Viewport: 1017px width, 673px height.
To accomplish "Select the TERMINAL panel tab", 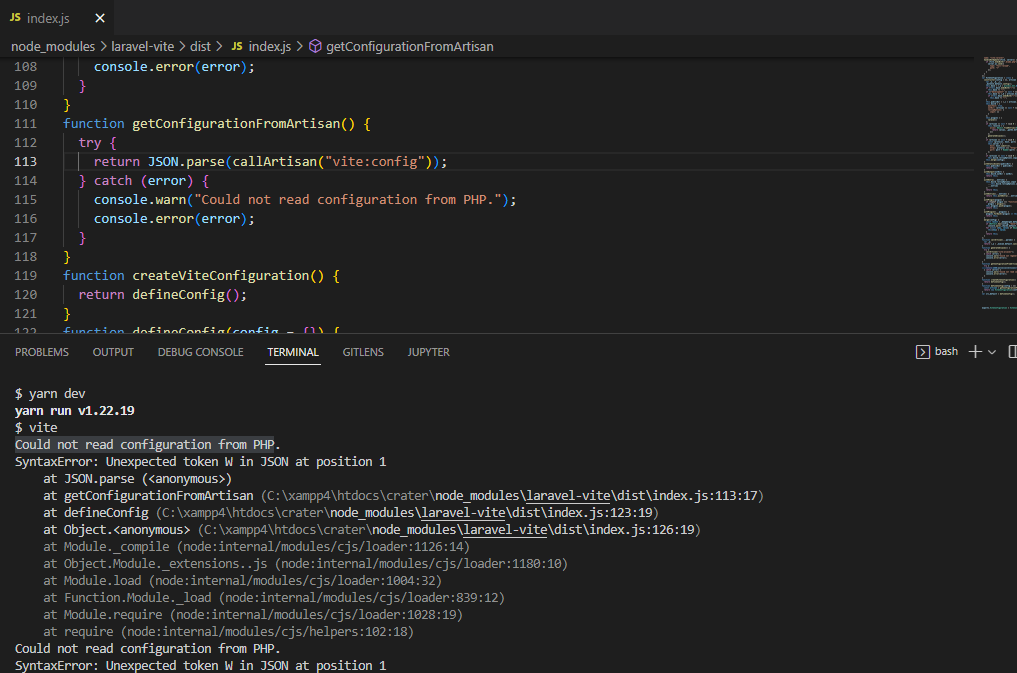I will [x=293, y=352].
